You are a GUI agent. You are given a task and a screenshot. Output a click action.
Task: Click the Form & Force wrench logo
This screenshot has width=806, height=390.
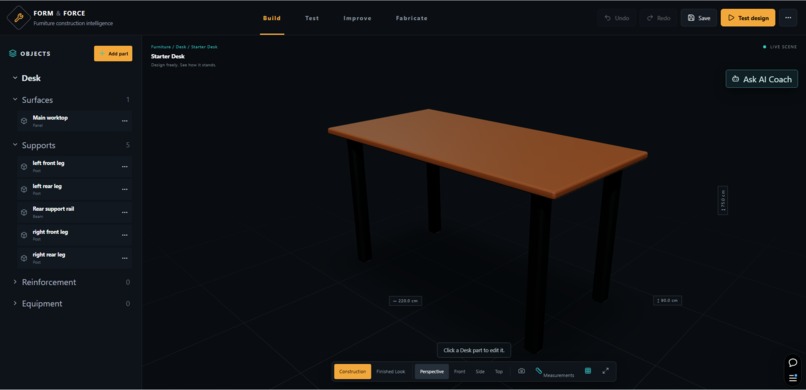(19, 18)
